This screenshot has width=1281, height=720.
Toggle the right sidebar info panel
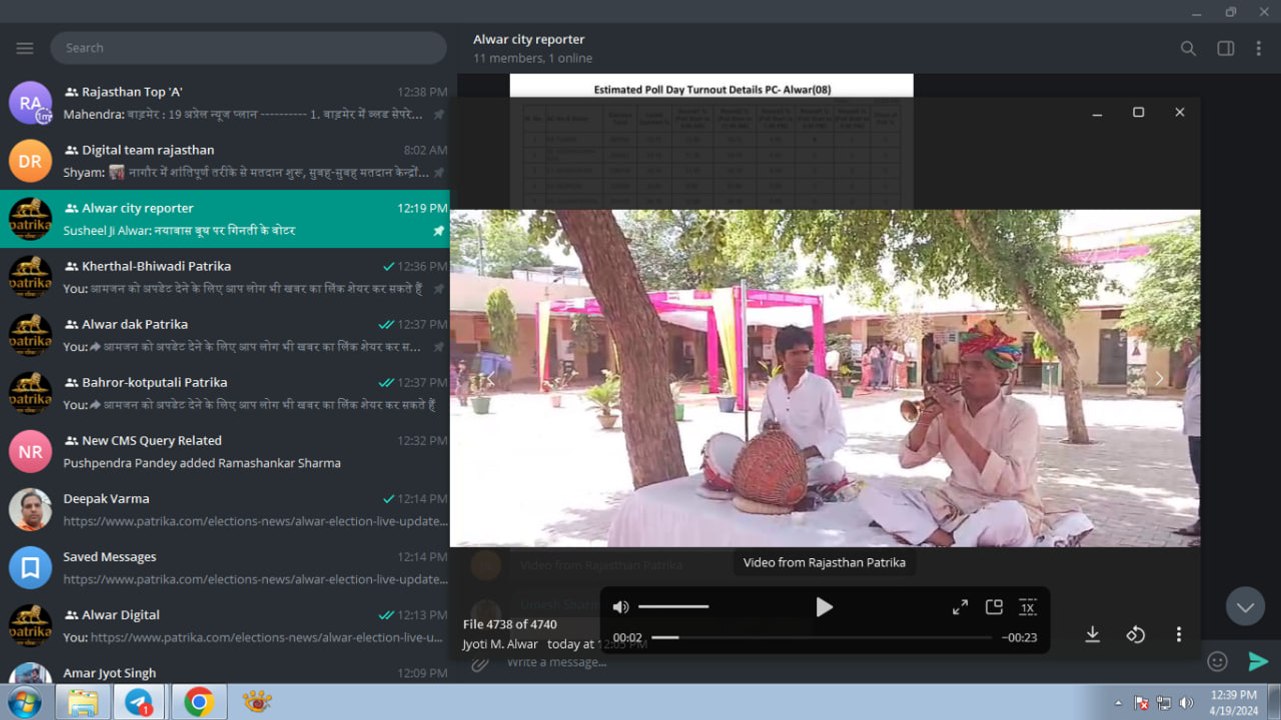(x=1225, y=48)
